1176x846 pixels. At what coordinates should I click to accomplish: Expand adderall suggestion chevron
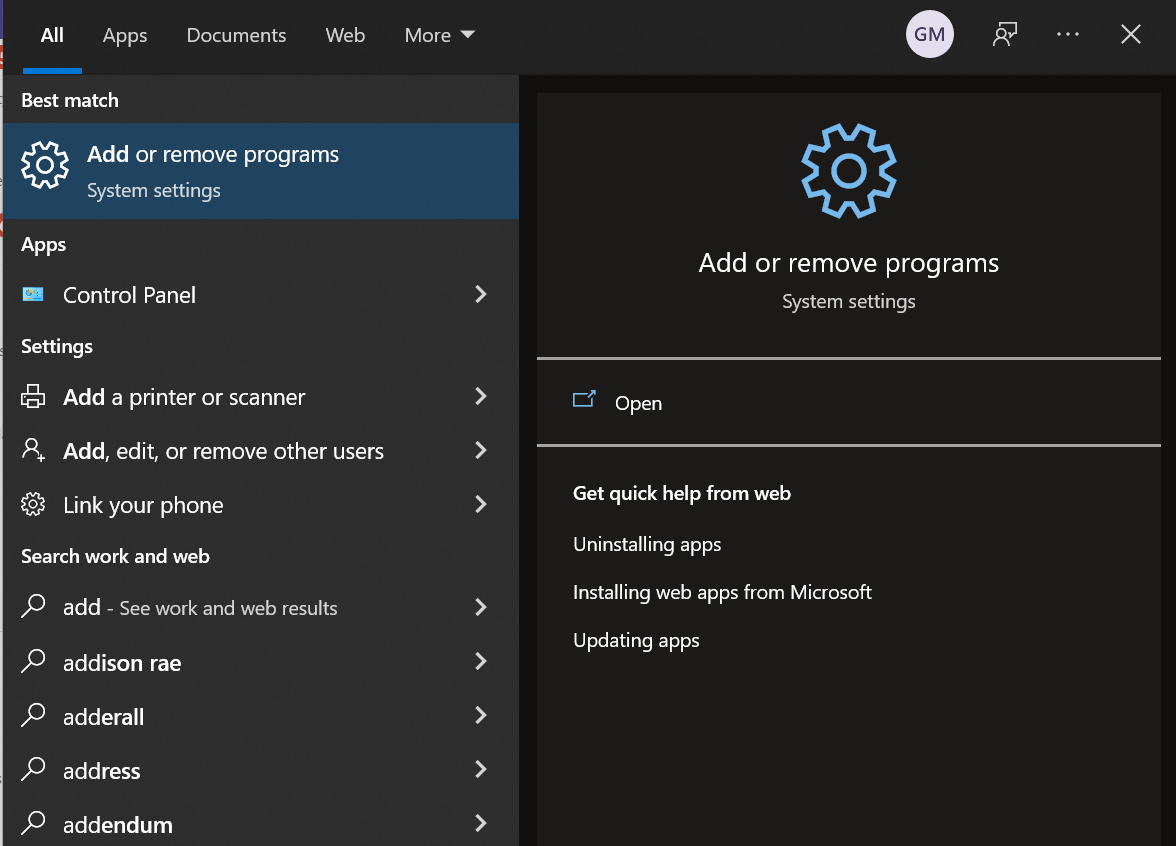tap(481, 716)
